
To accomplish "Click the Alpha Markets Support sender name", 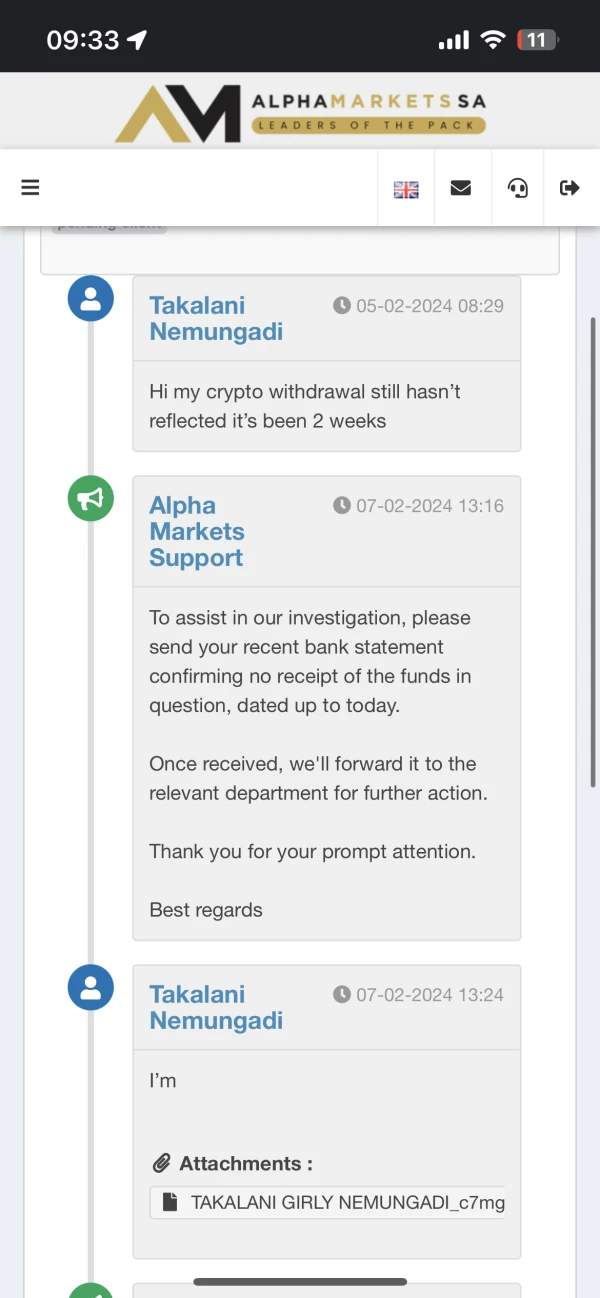I will point(197,531).
